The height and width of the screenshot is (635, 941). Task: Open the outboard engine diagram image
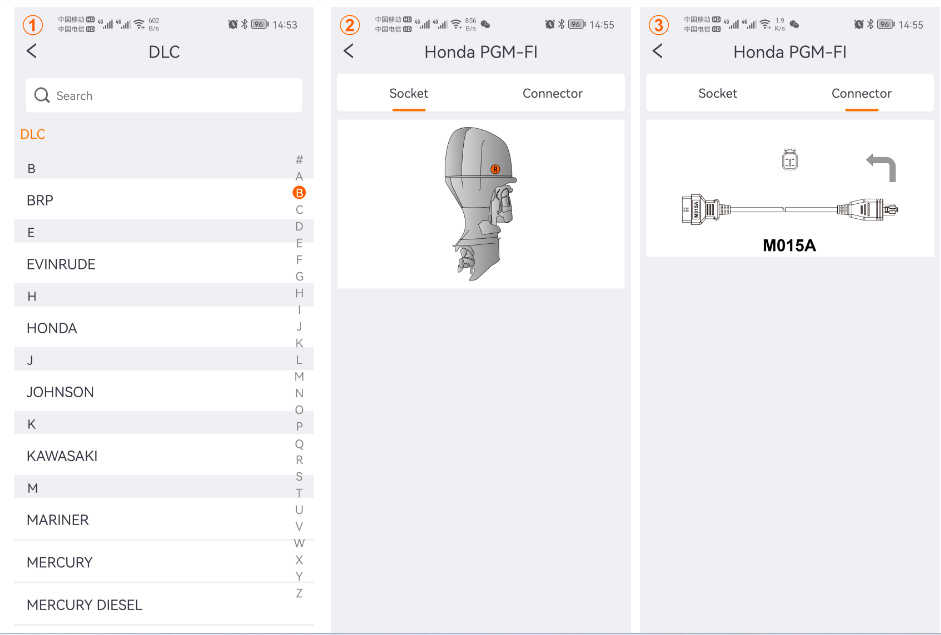click(x=481, y=204)
